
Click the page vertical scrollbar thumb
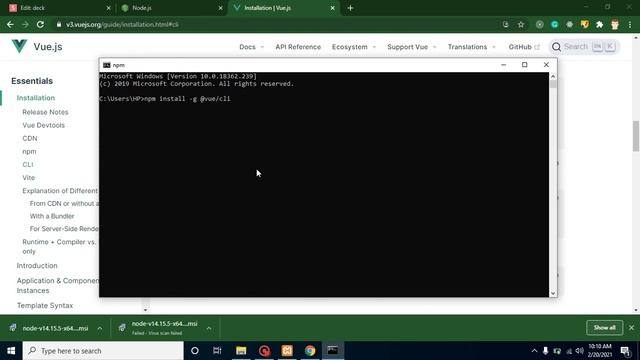[x=636, y=136]
